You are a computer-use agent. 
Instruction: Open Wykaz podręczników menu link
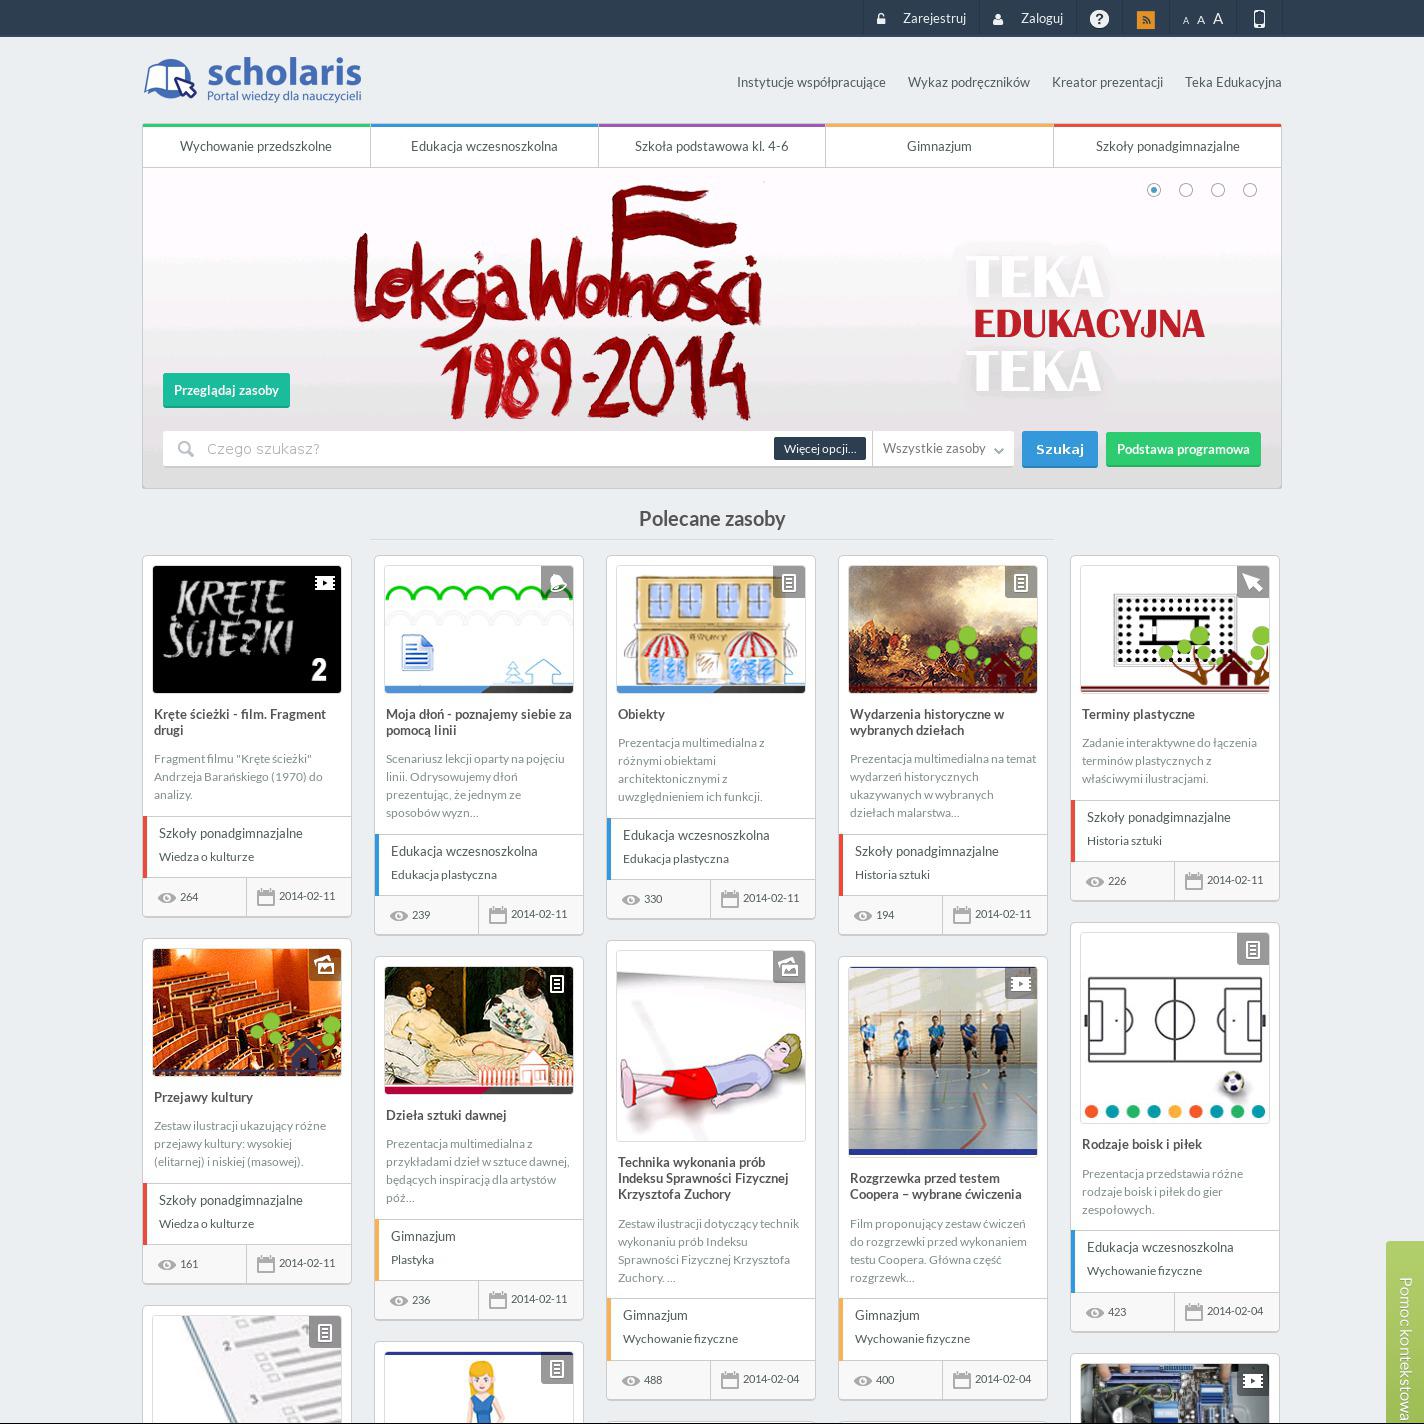pyautogui.click(x=968, y=82)
